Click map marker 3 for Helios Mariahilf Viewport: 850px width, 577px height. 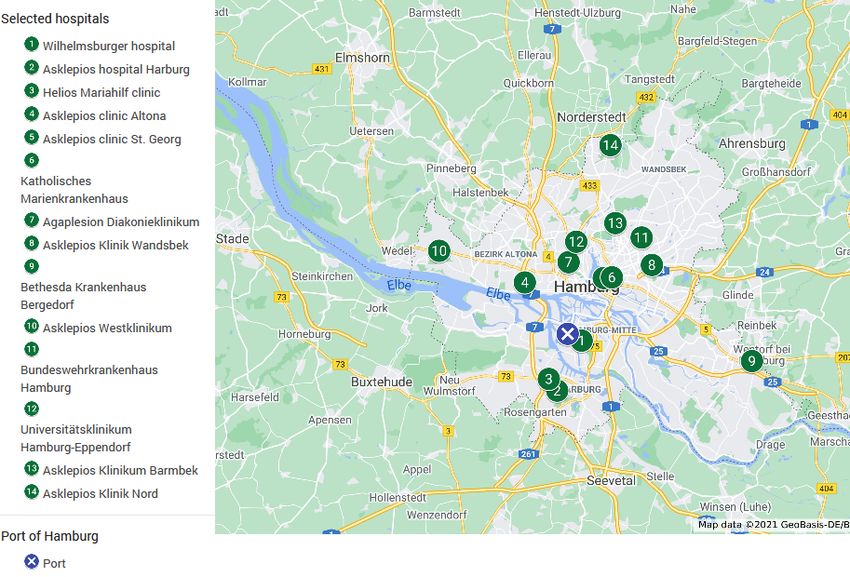pyautogui.click(x=548, y=379)
